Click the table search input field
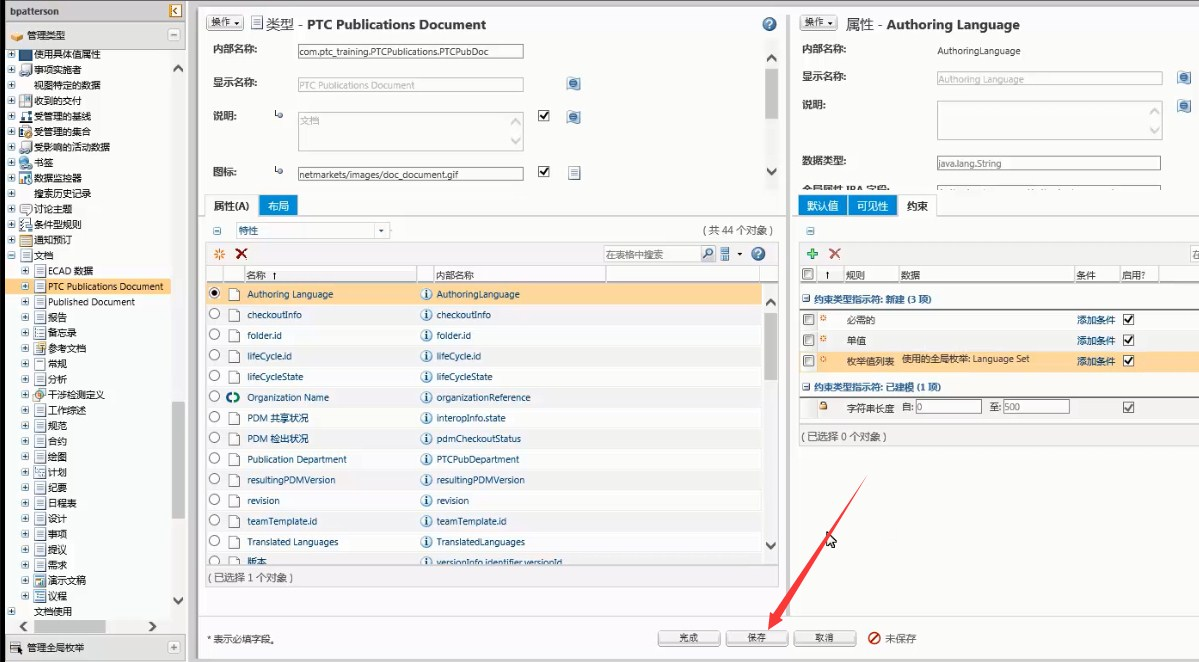The width and height of the screenshot is (1199, 662). pyautogui.click(x=651, y=254)
